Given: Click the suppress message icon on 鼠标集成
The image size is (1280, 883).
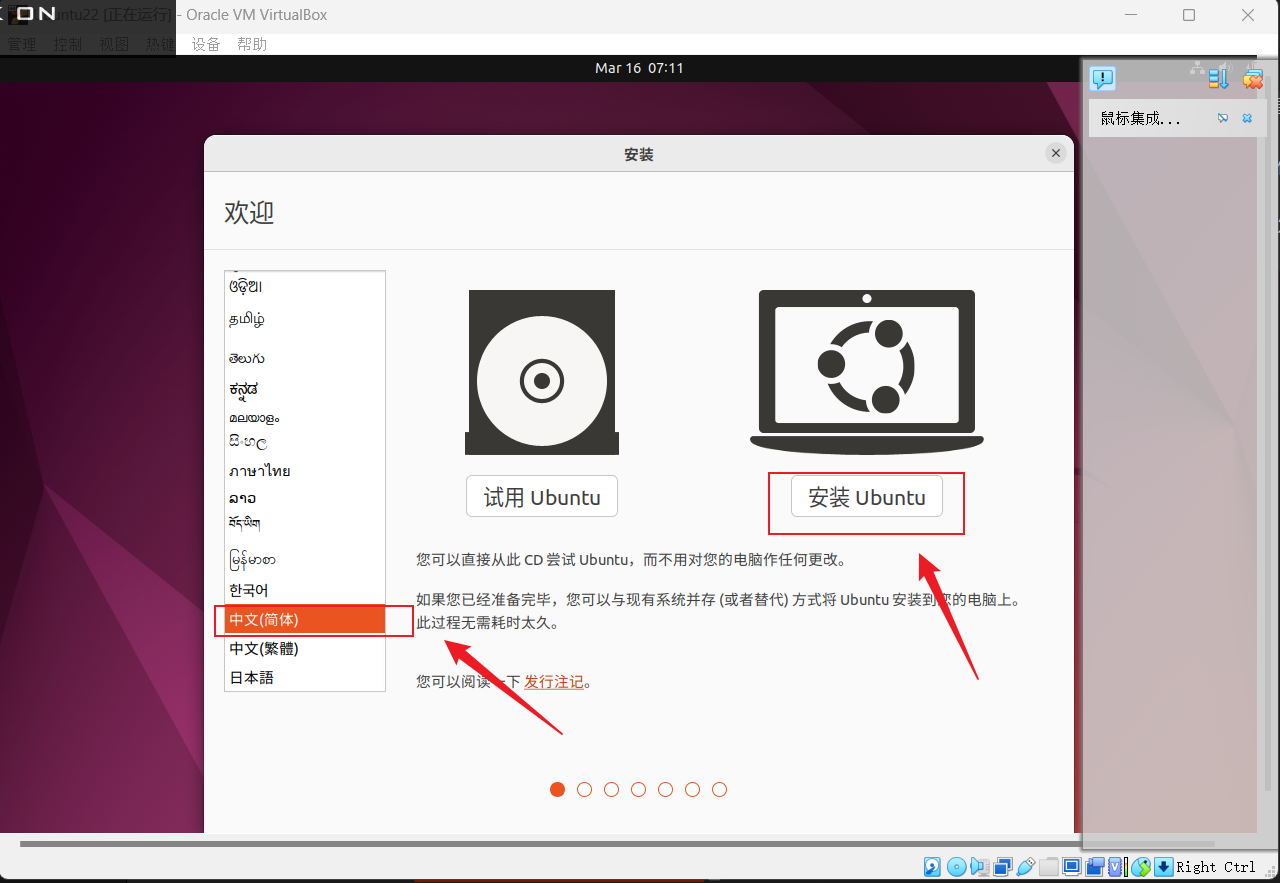Looking at the screenshot, I should click(x=1222, y=118).
